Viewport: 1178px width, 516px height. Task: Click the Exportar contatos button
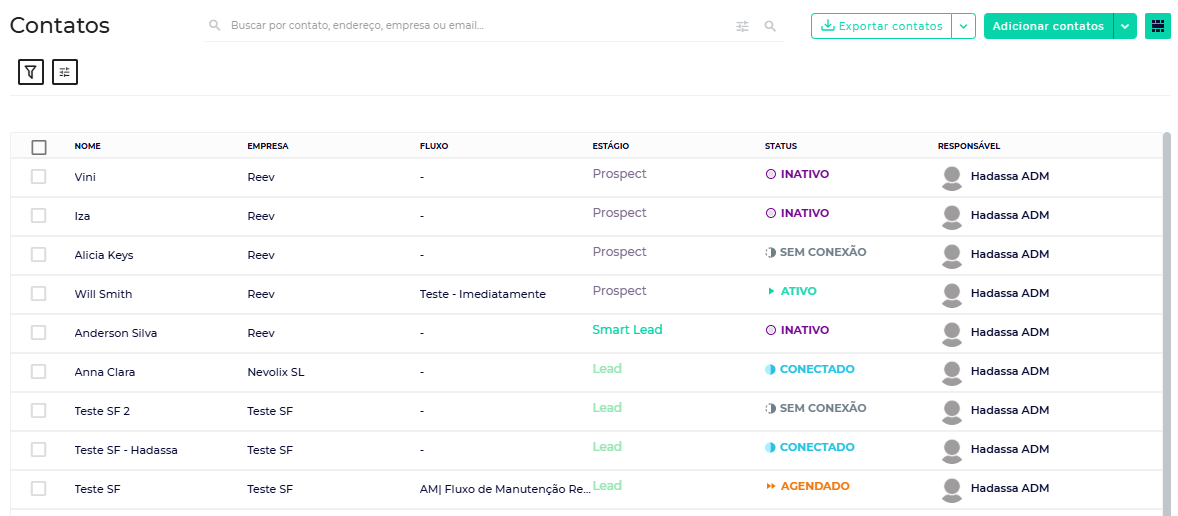pyautogui.click(x=881, y=26)
